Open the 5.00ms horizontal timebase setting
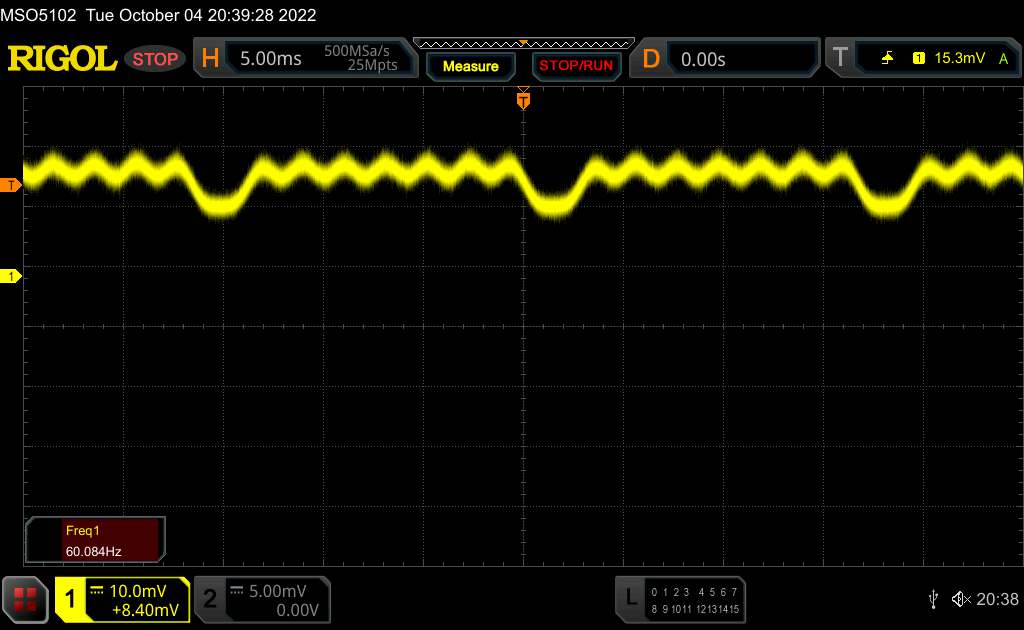Viewport: 1024px width, 630px height. (271, 59)
